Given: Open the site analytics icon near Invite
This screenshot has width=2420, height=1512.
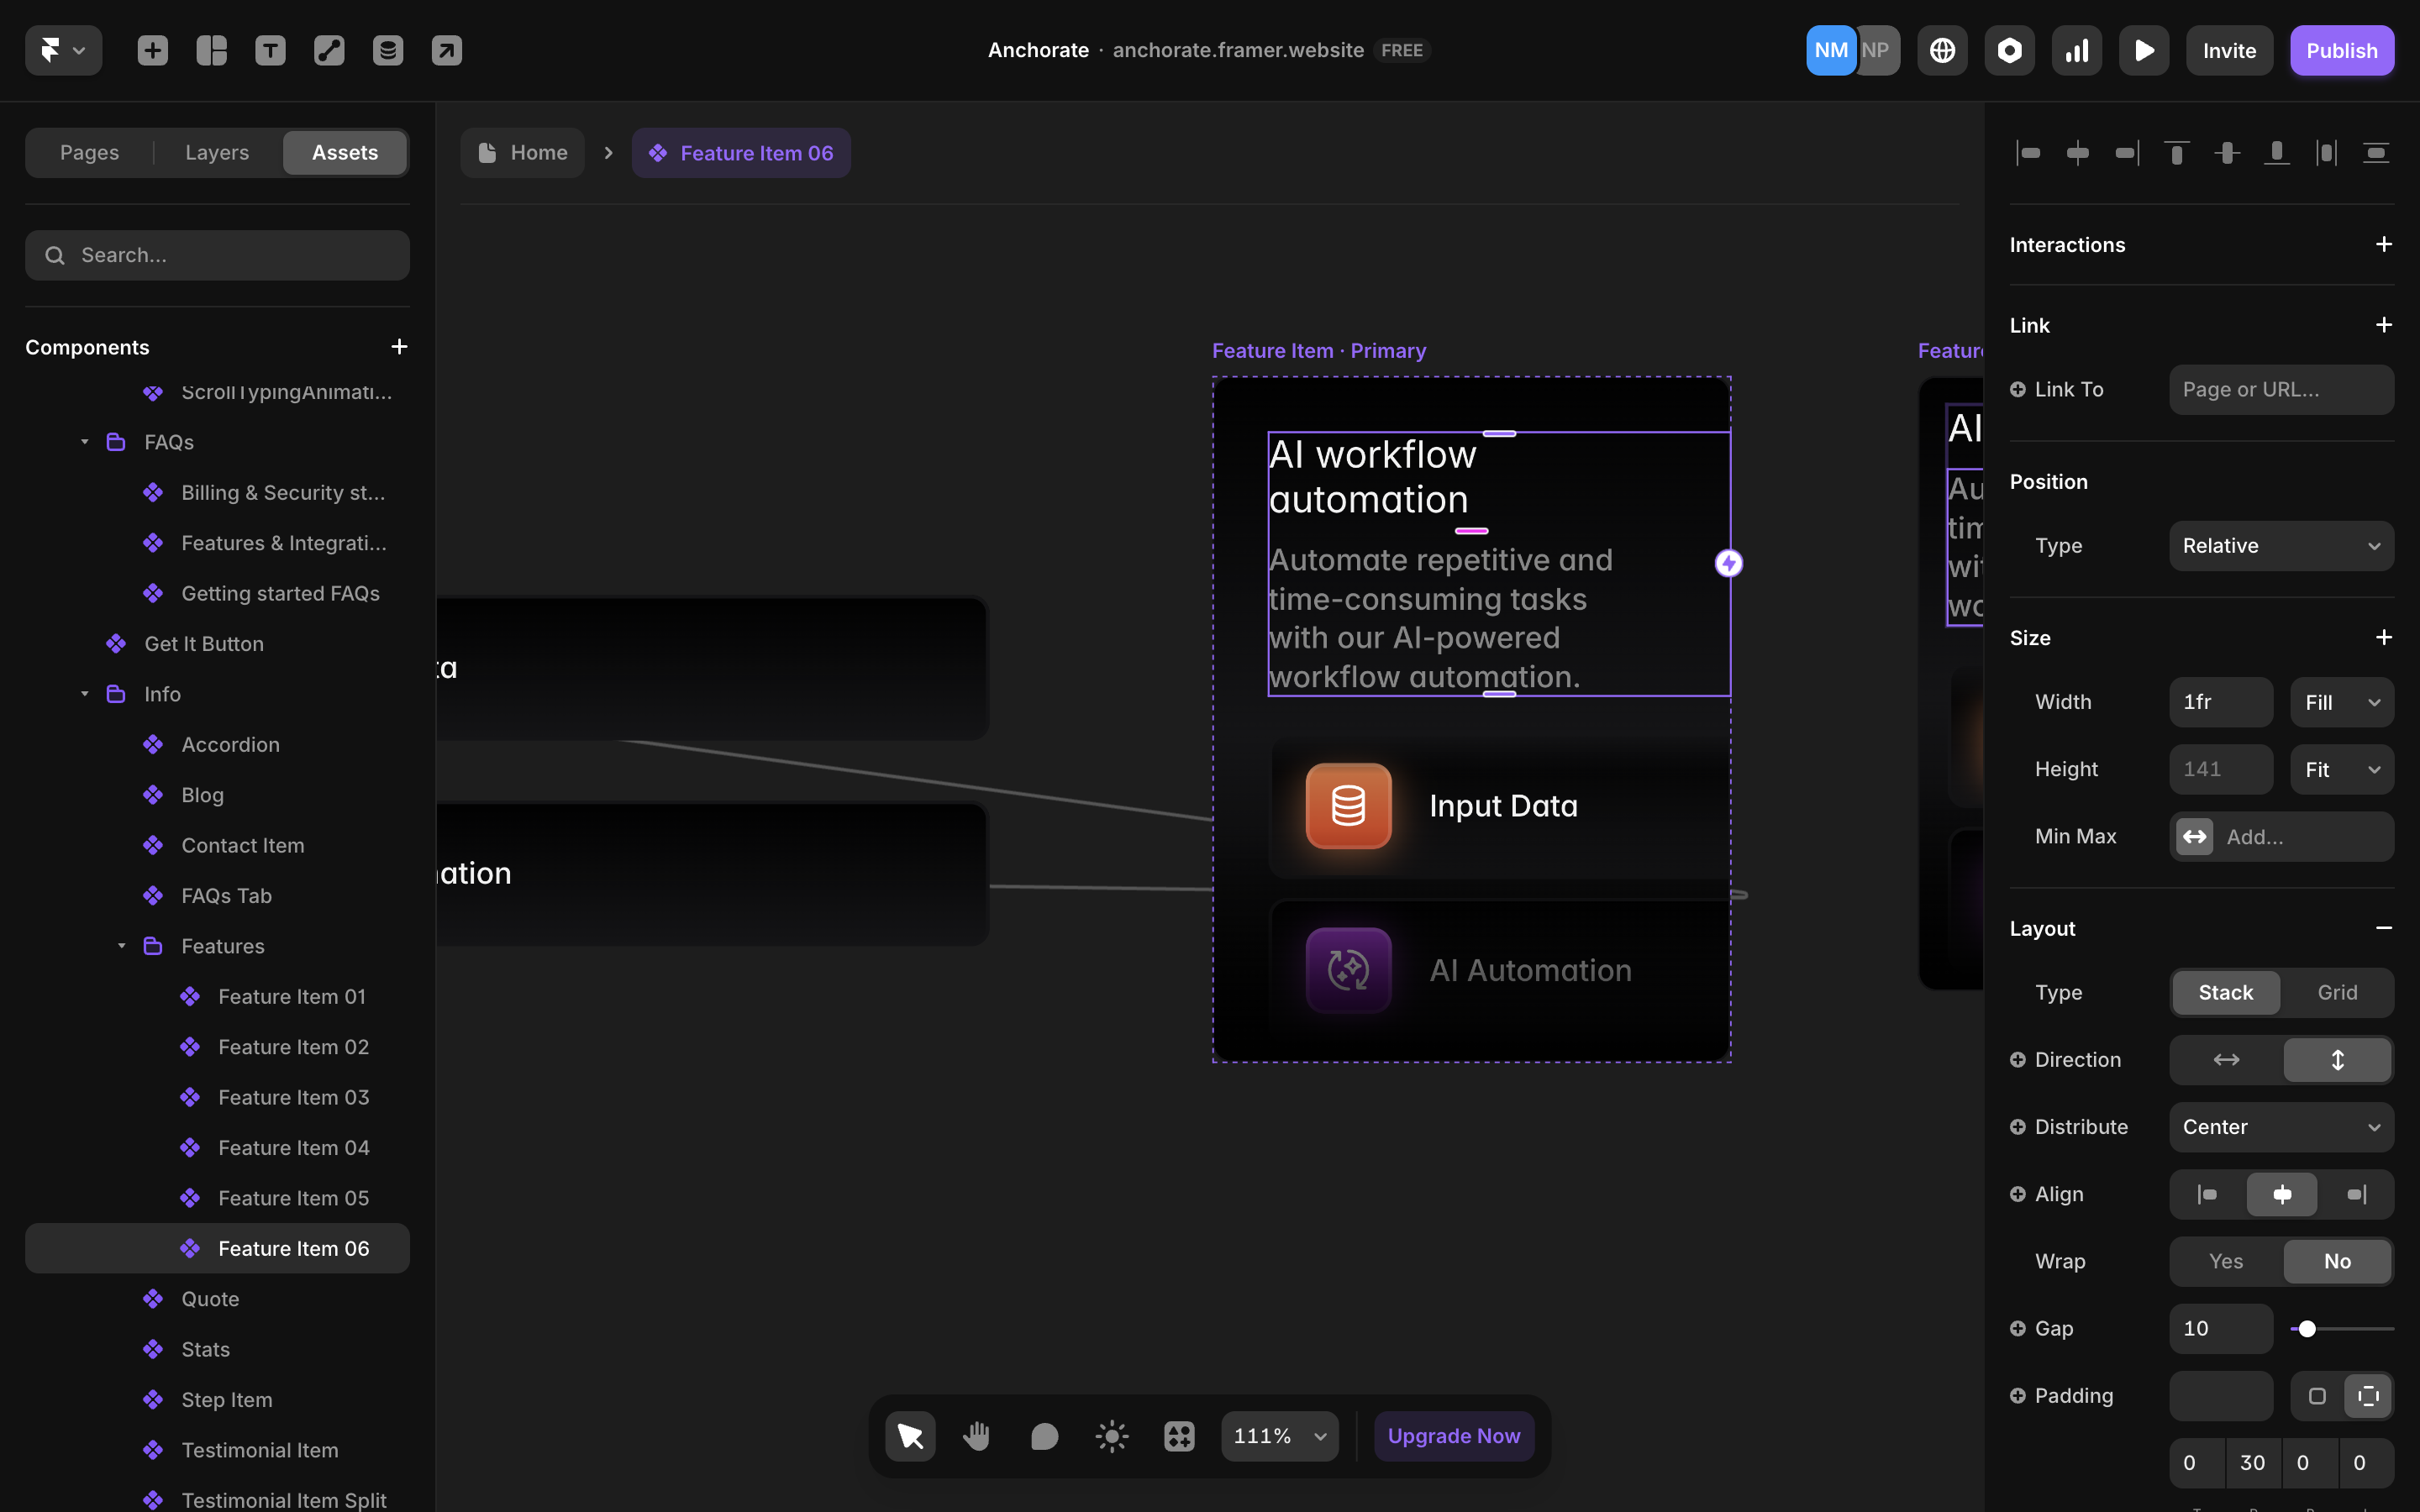Looking at the screenshot, I should tap(2076, 49).
